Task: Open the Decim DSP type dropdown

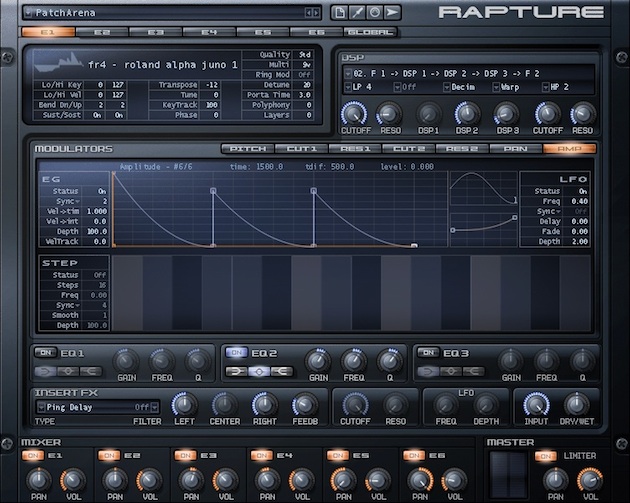Action: (x=446, y=87)
